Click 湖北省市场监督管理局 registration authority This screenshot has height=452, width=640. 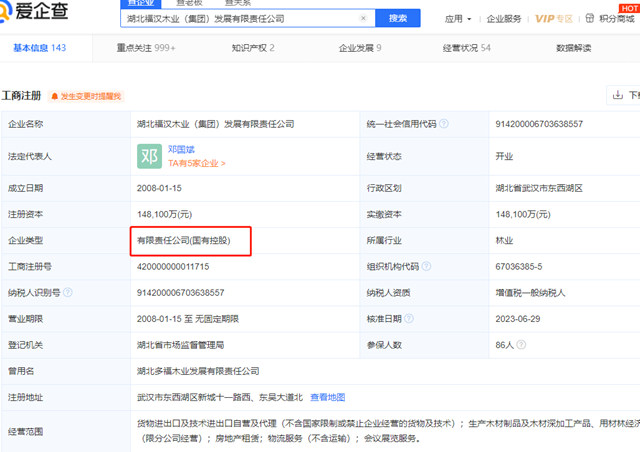coord(180,345)
